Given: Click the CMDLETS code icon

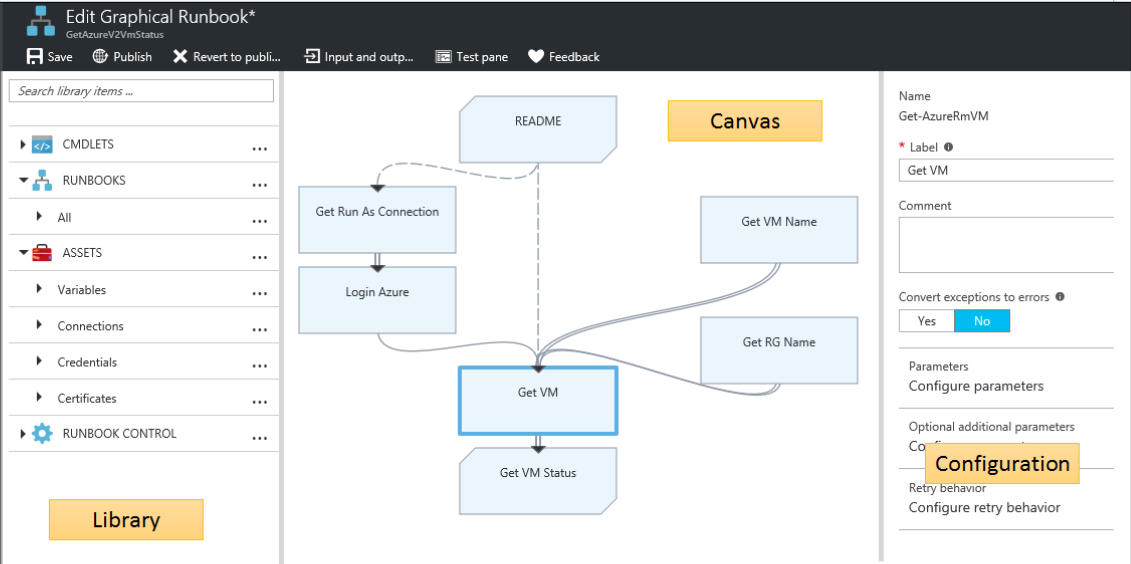Looking at the screenshot, I should tap(43, 144).
